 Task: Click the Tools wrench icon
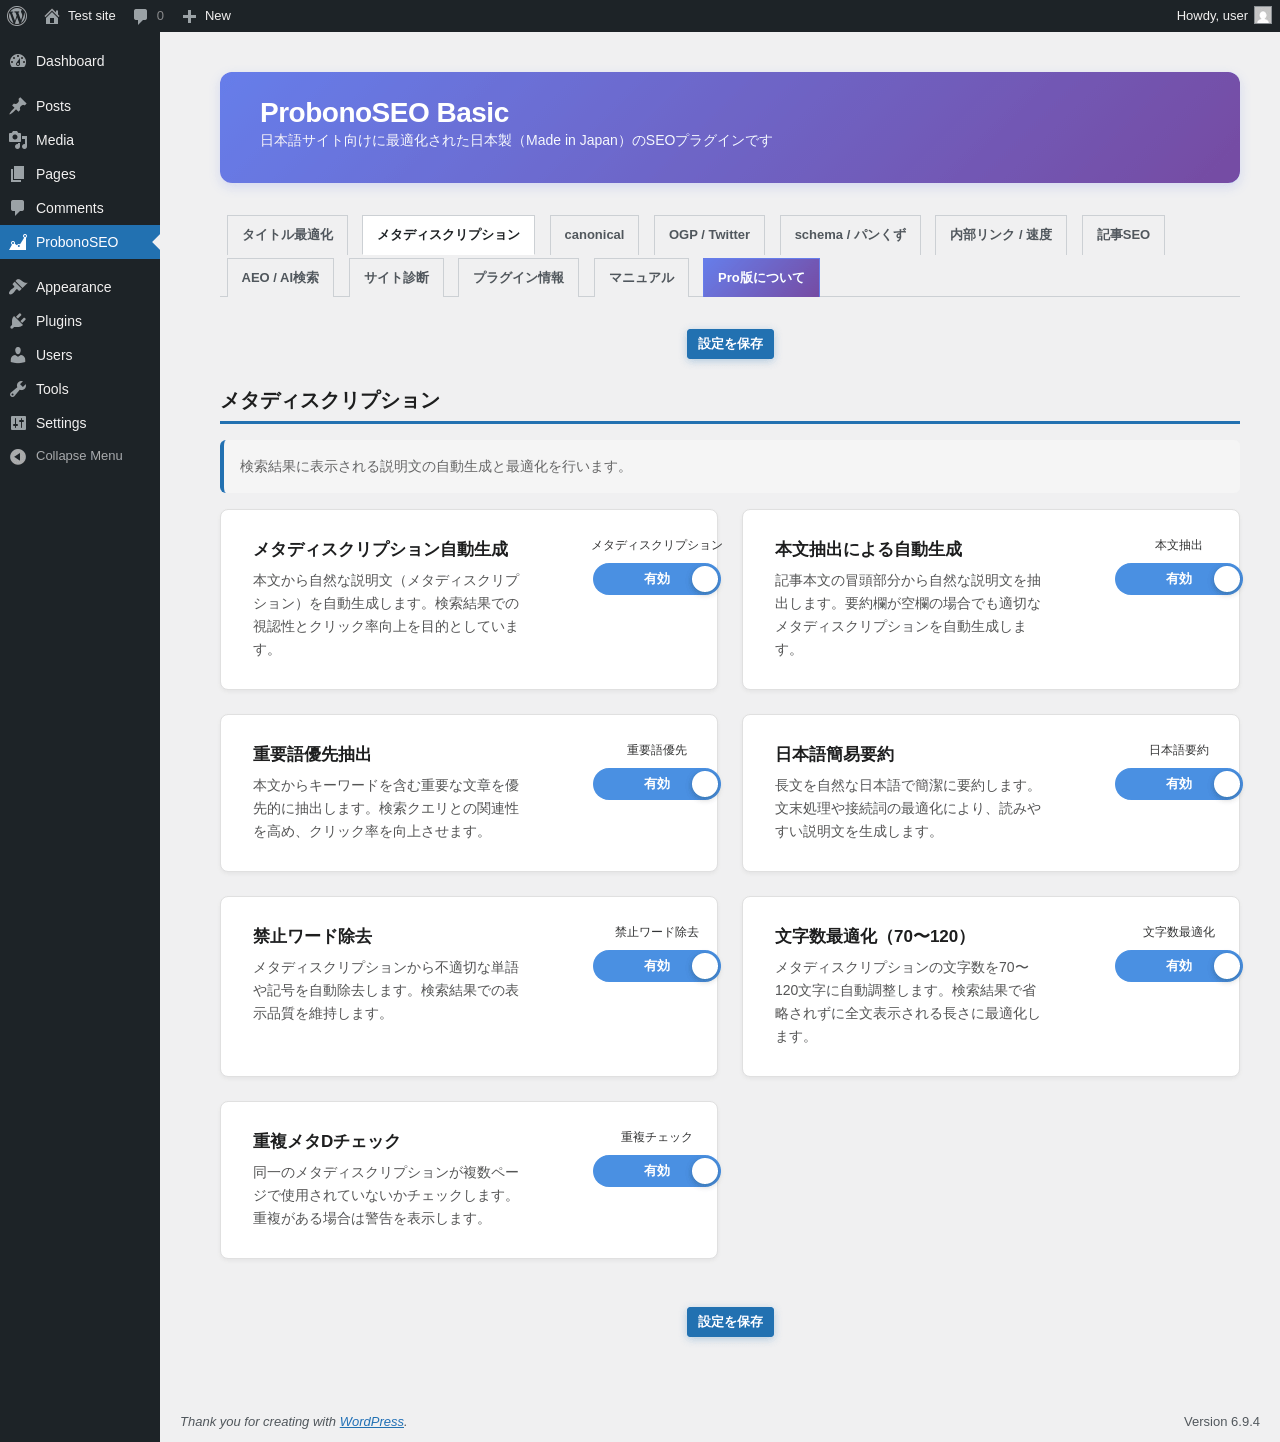pos(18,389)
